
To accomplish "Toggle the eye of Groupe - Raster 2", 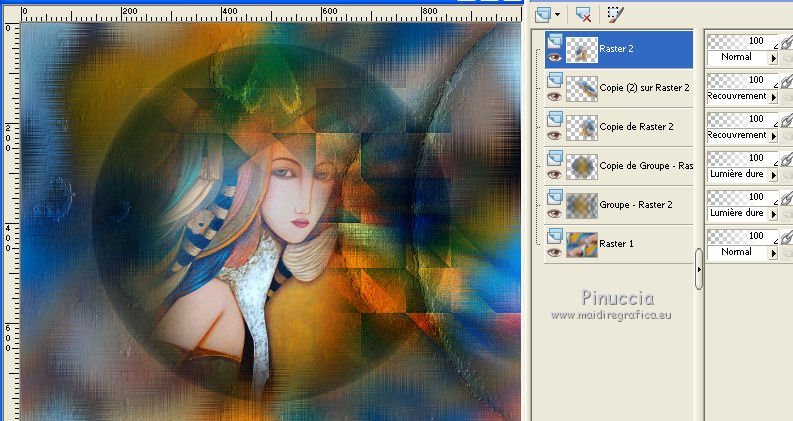I will (x=554, y=213).
